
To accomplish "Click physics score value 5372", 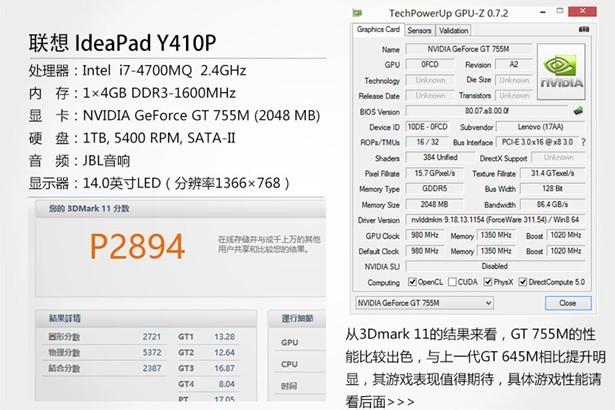I will point(152,352).
